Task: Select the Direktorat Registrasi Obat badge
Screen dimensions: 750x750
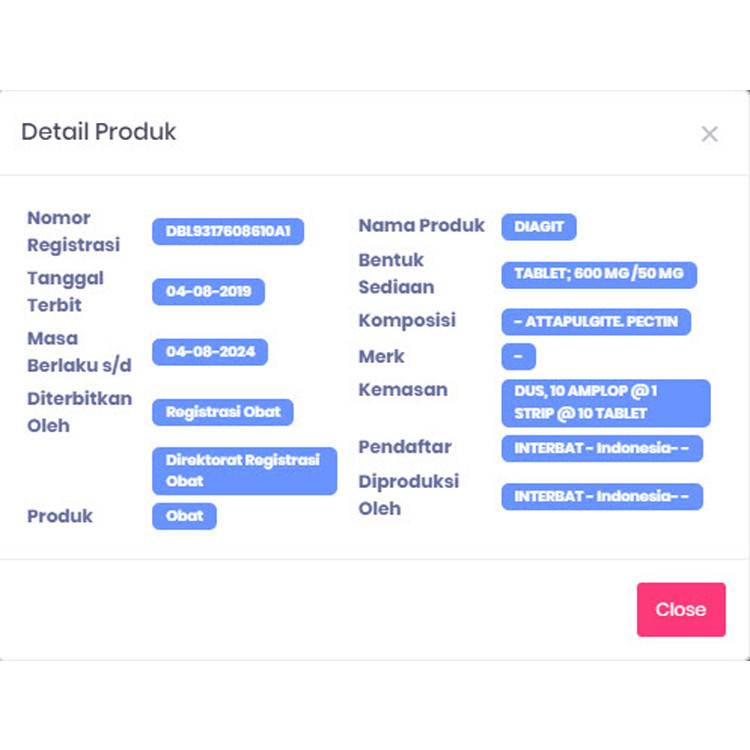Action: 244,471
